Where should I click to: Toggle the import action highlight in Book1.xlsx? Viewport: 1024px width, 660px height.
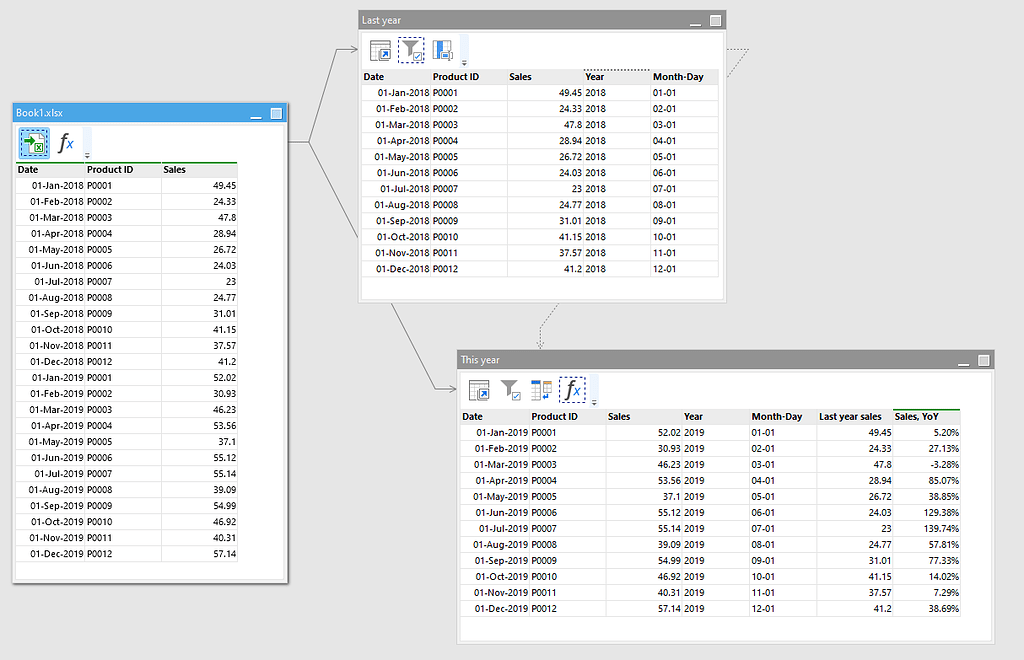[x=35, y=143]
